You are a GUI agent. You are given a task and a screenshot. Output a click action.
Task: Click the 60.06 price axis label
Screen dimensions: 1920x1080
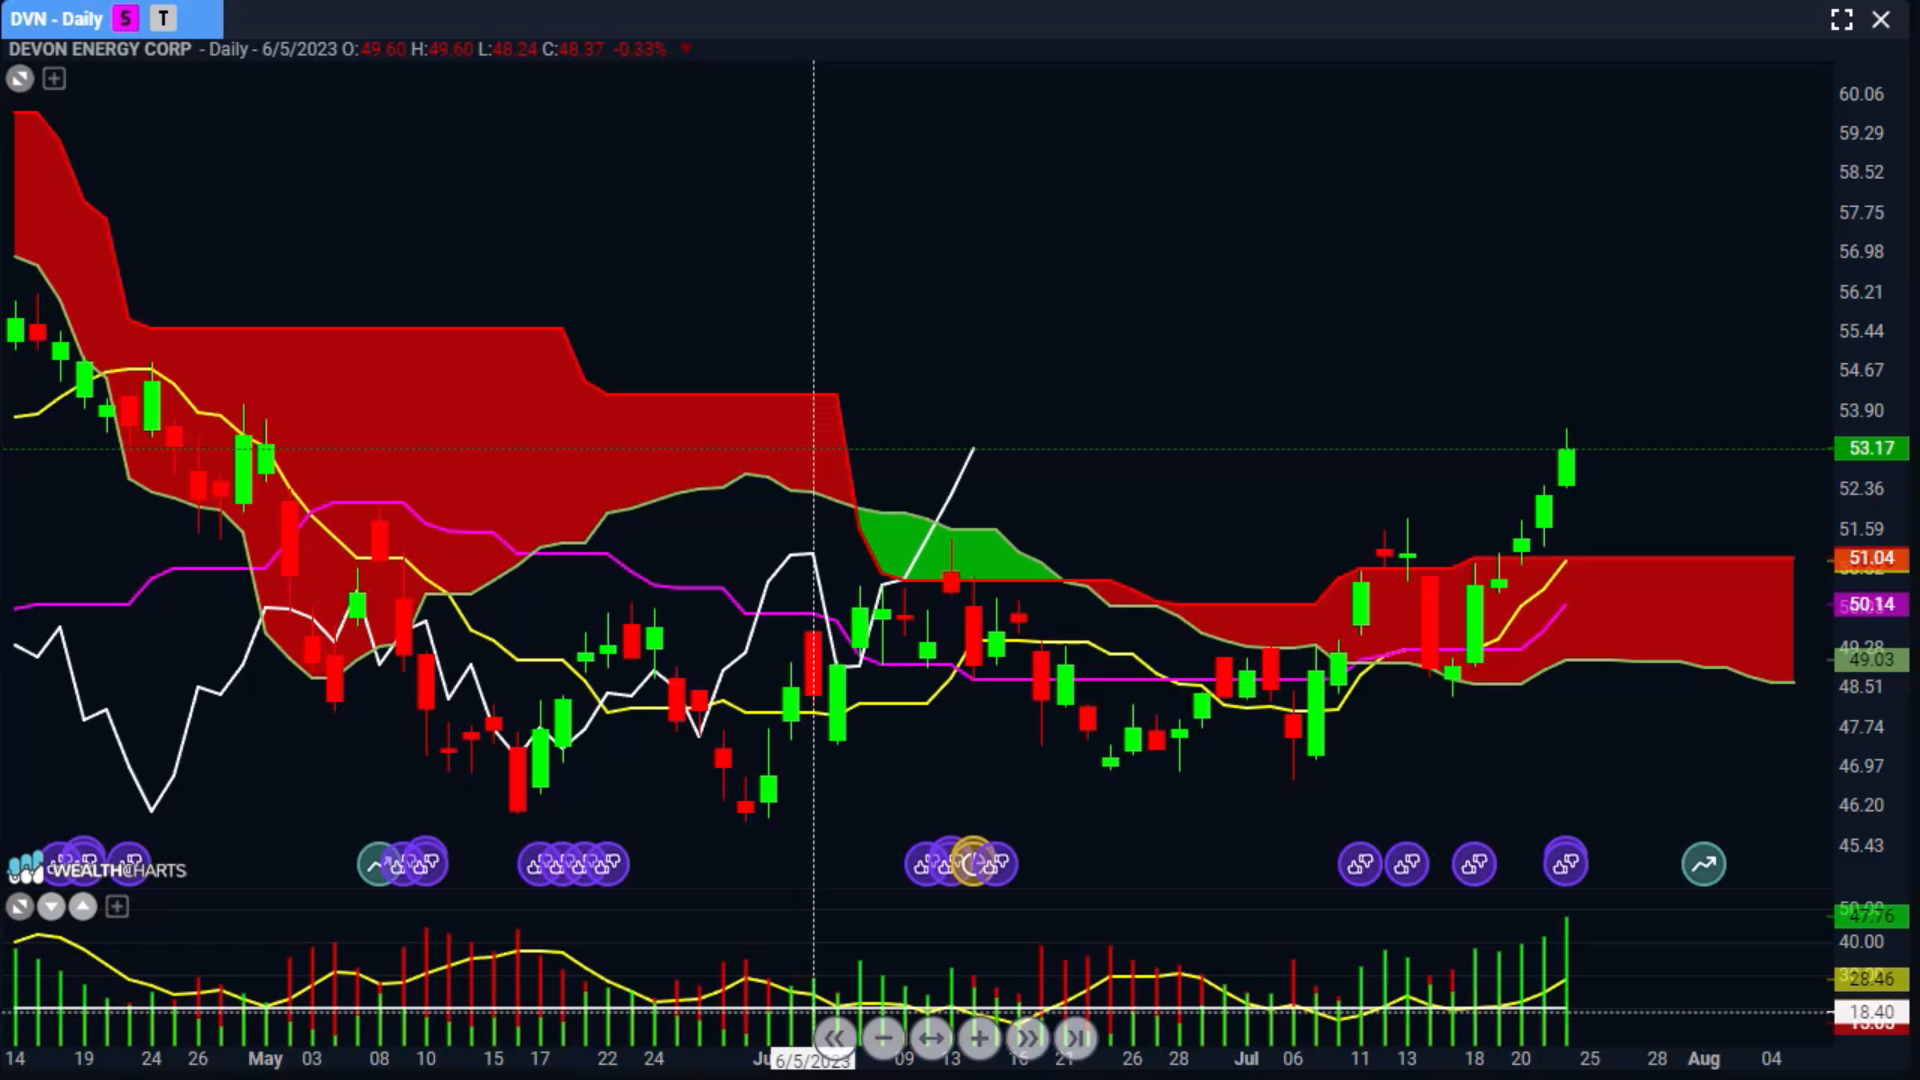pos(1861,94)
